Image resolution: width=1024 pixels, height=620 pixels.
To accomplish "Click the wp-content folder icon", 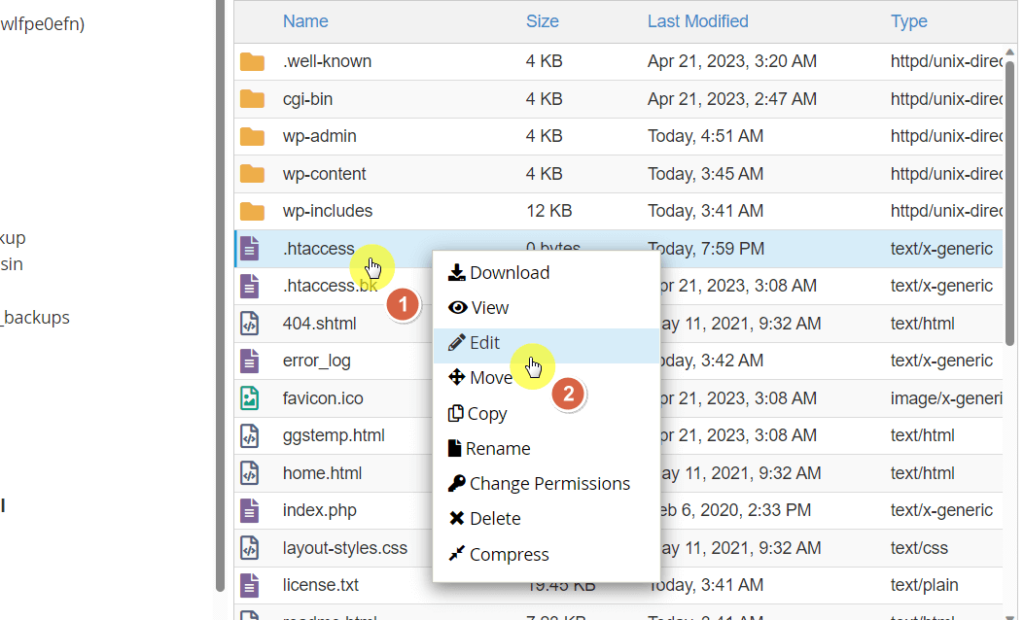I will (251, 174).
